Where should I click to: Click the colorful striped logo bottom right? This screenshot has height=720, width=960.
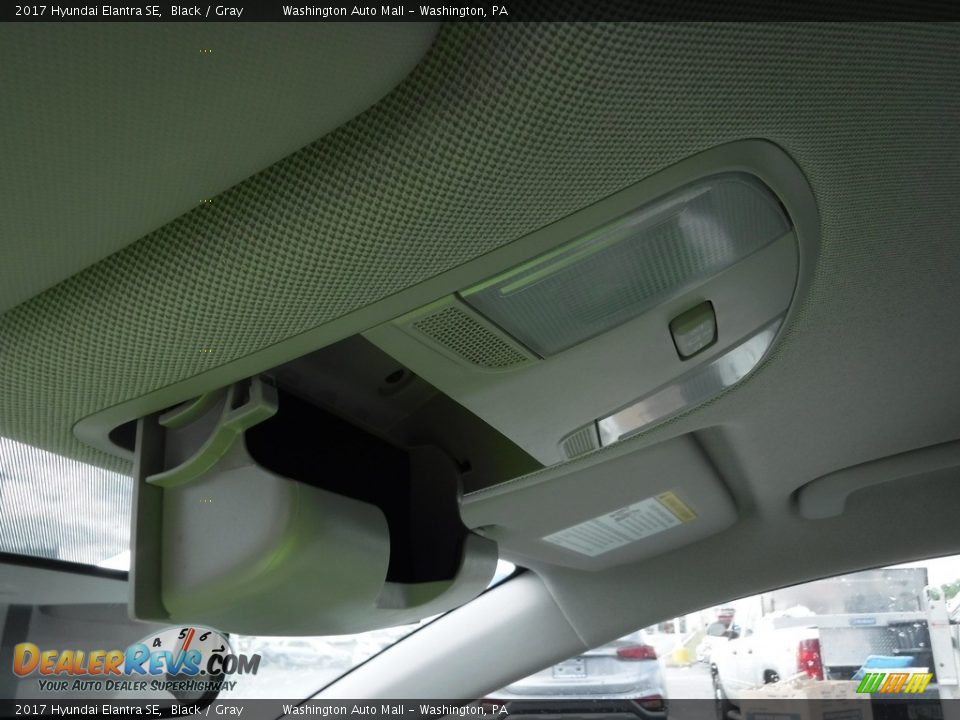click(893, 682)
